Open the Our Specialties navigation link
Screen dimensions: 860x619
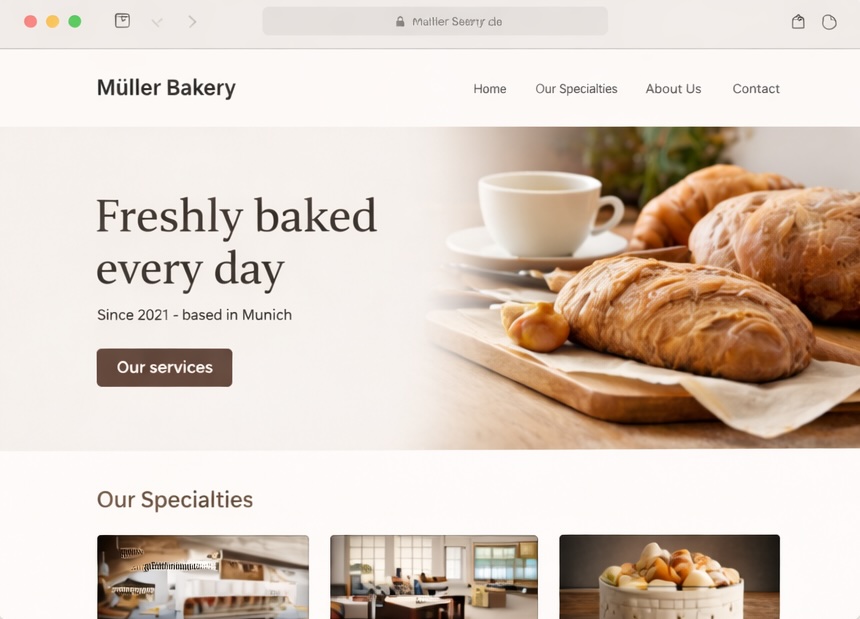click(576, 89)
